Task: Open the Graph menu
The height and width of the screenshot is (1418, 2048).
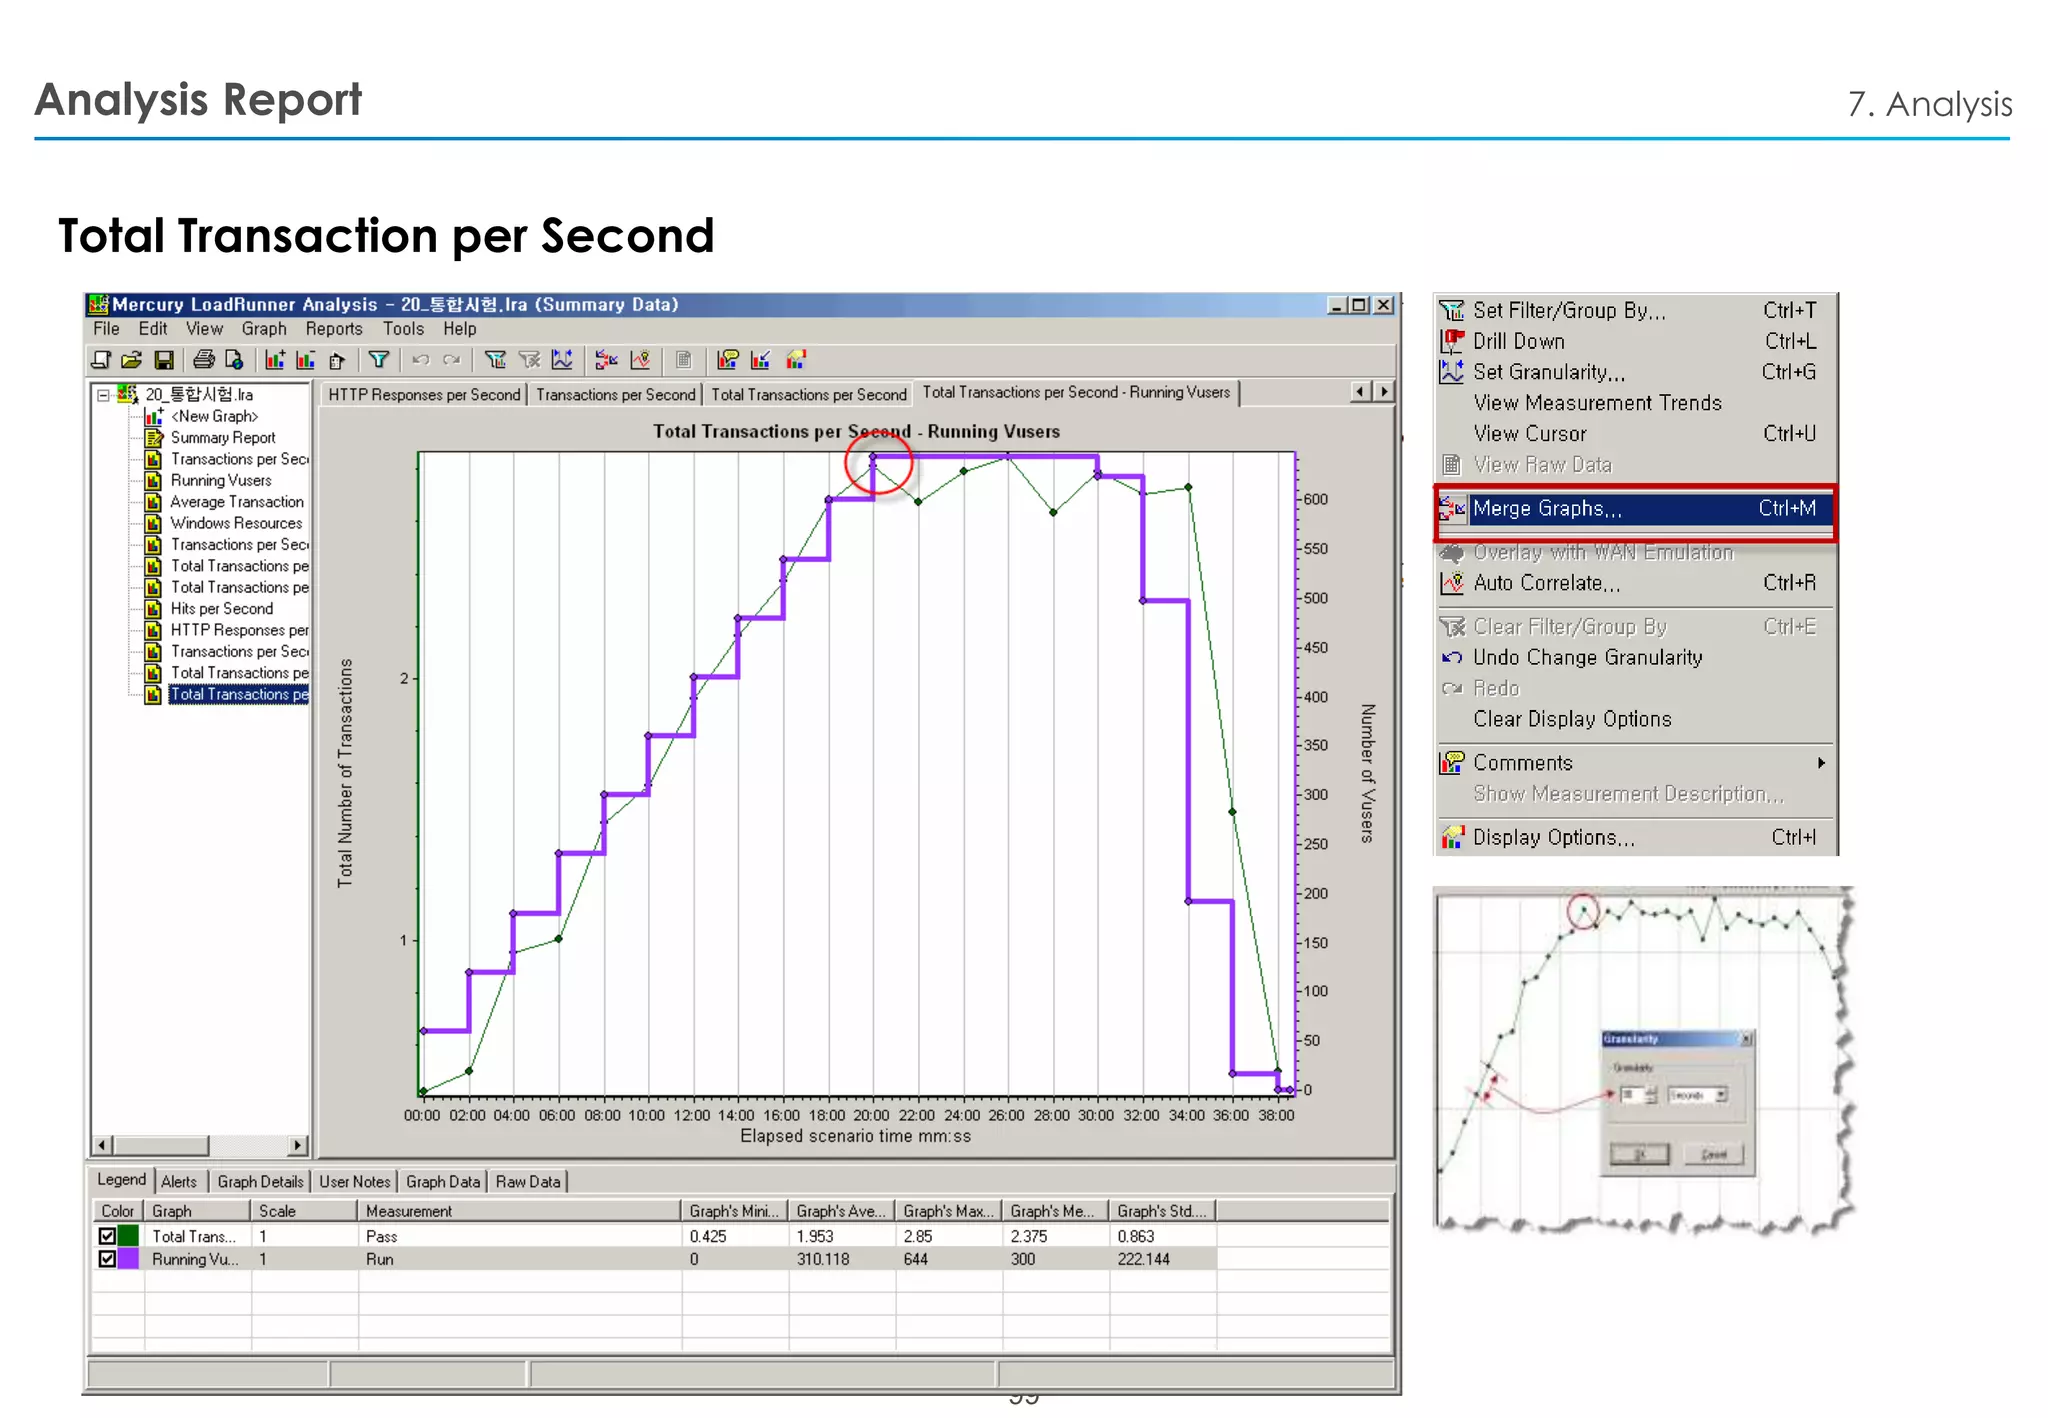Action: click(264, 329)
